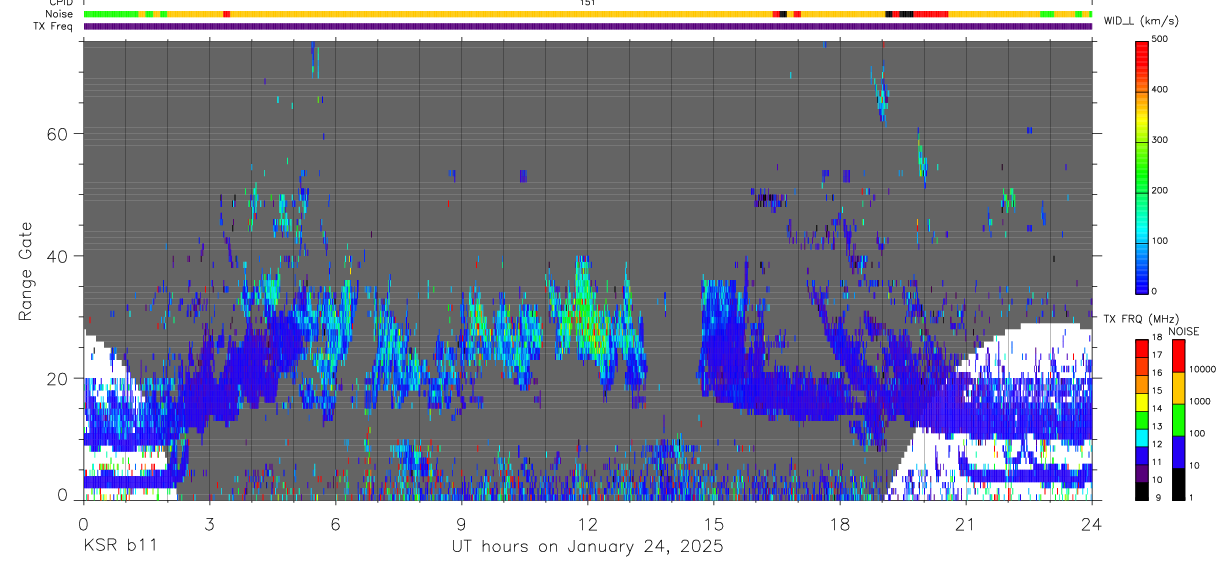Click the '11' tick on TX FRQ legend
1228x567 pixels.
pos(1156,463)
